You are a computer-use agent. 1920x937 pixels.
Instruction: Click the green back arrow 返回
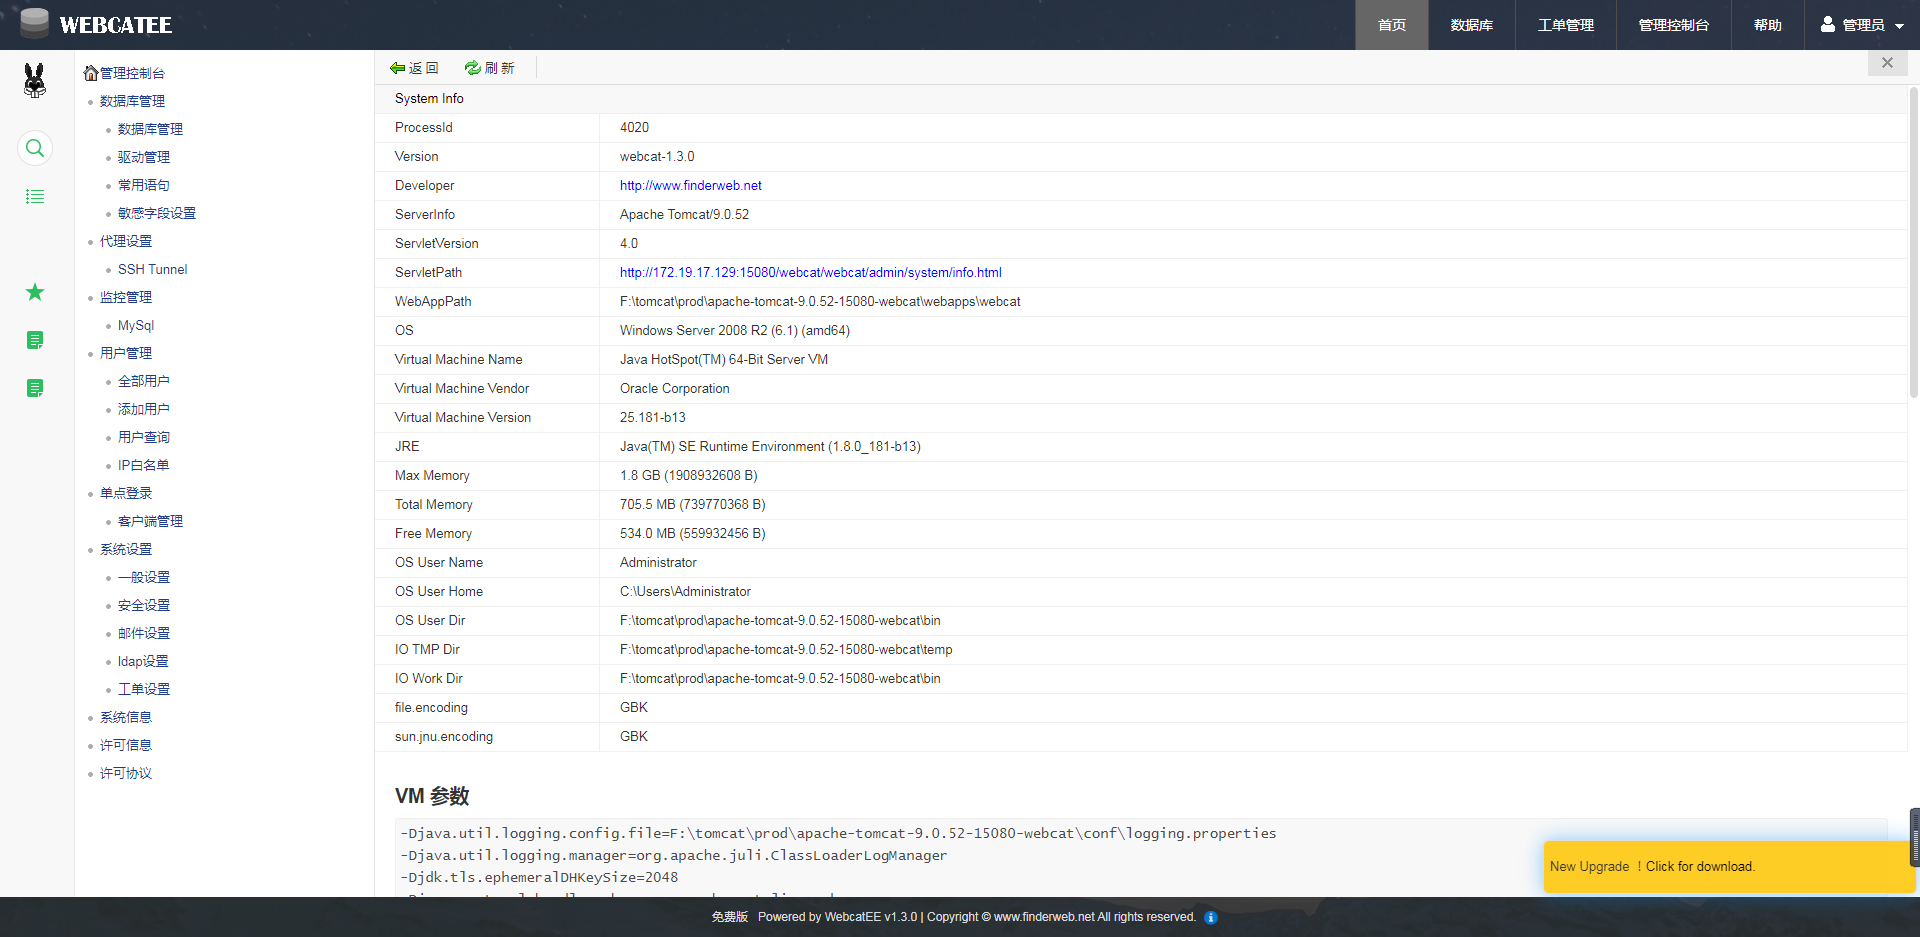(414, 68)
